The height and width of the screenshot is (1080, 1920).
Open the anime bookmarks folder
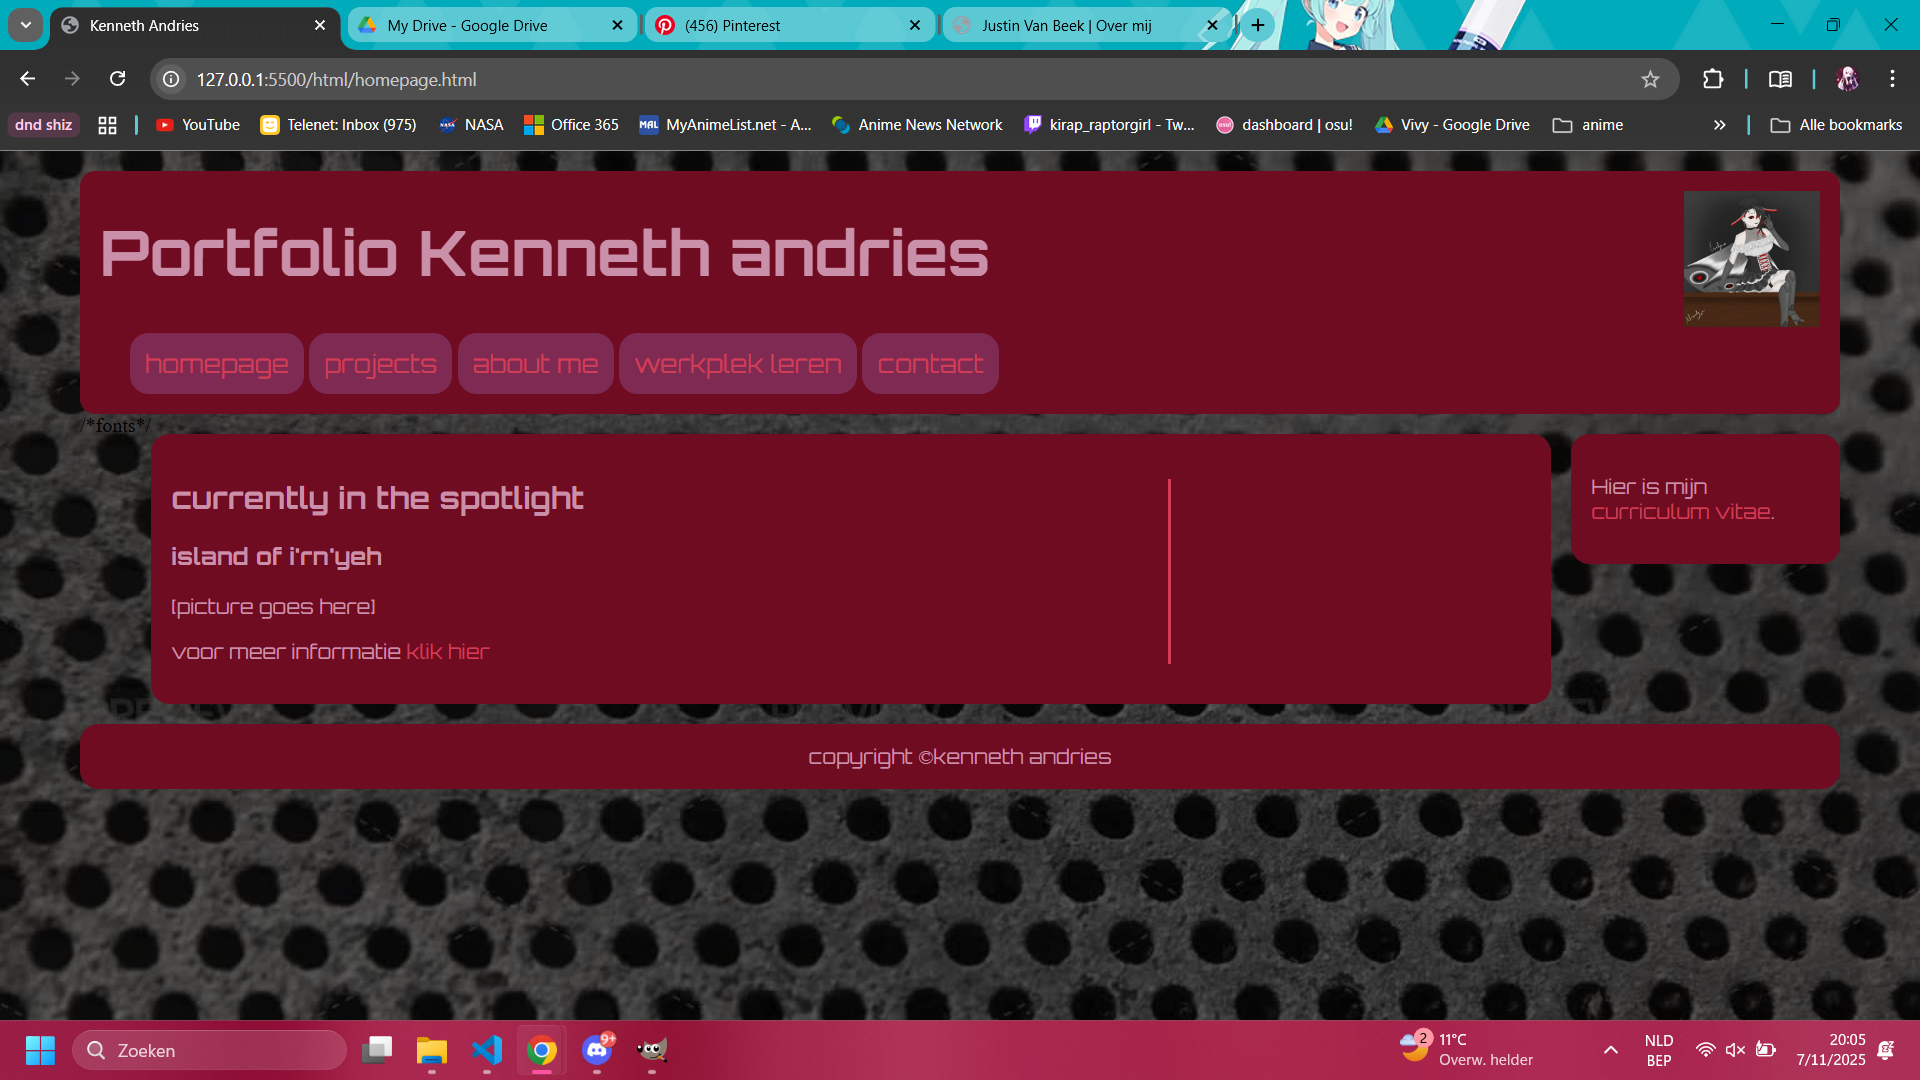pos(1588,125)
